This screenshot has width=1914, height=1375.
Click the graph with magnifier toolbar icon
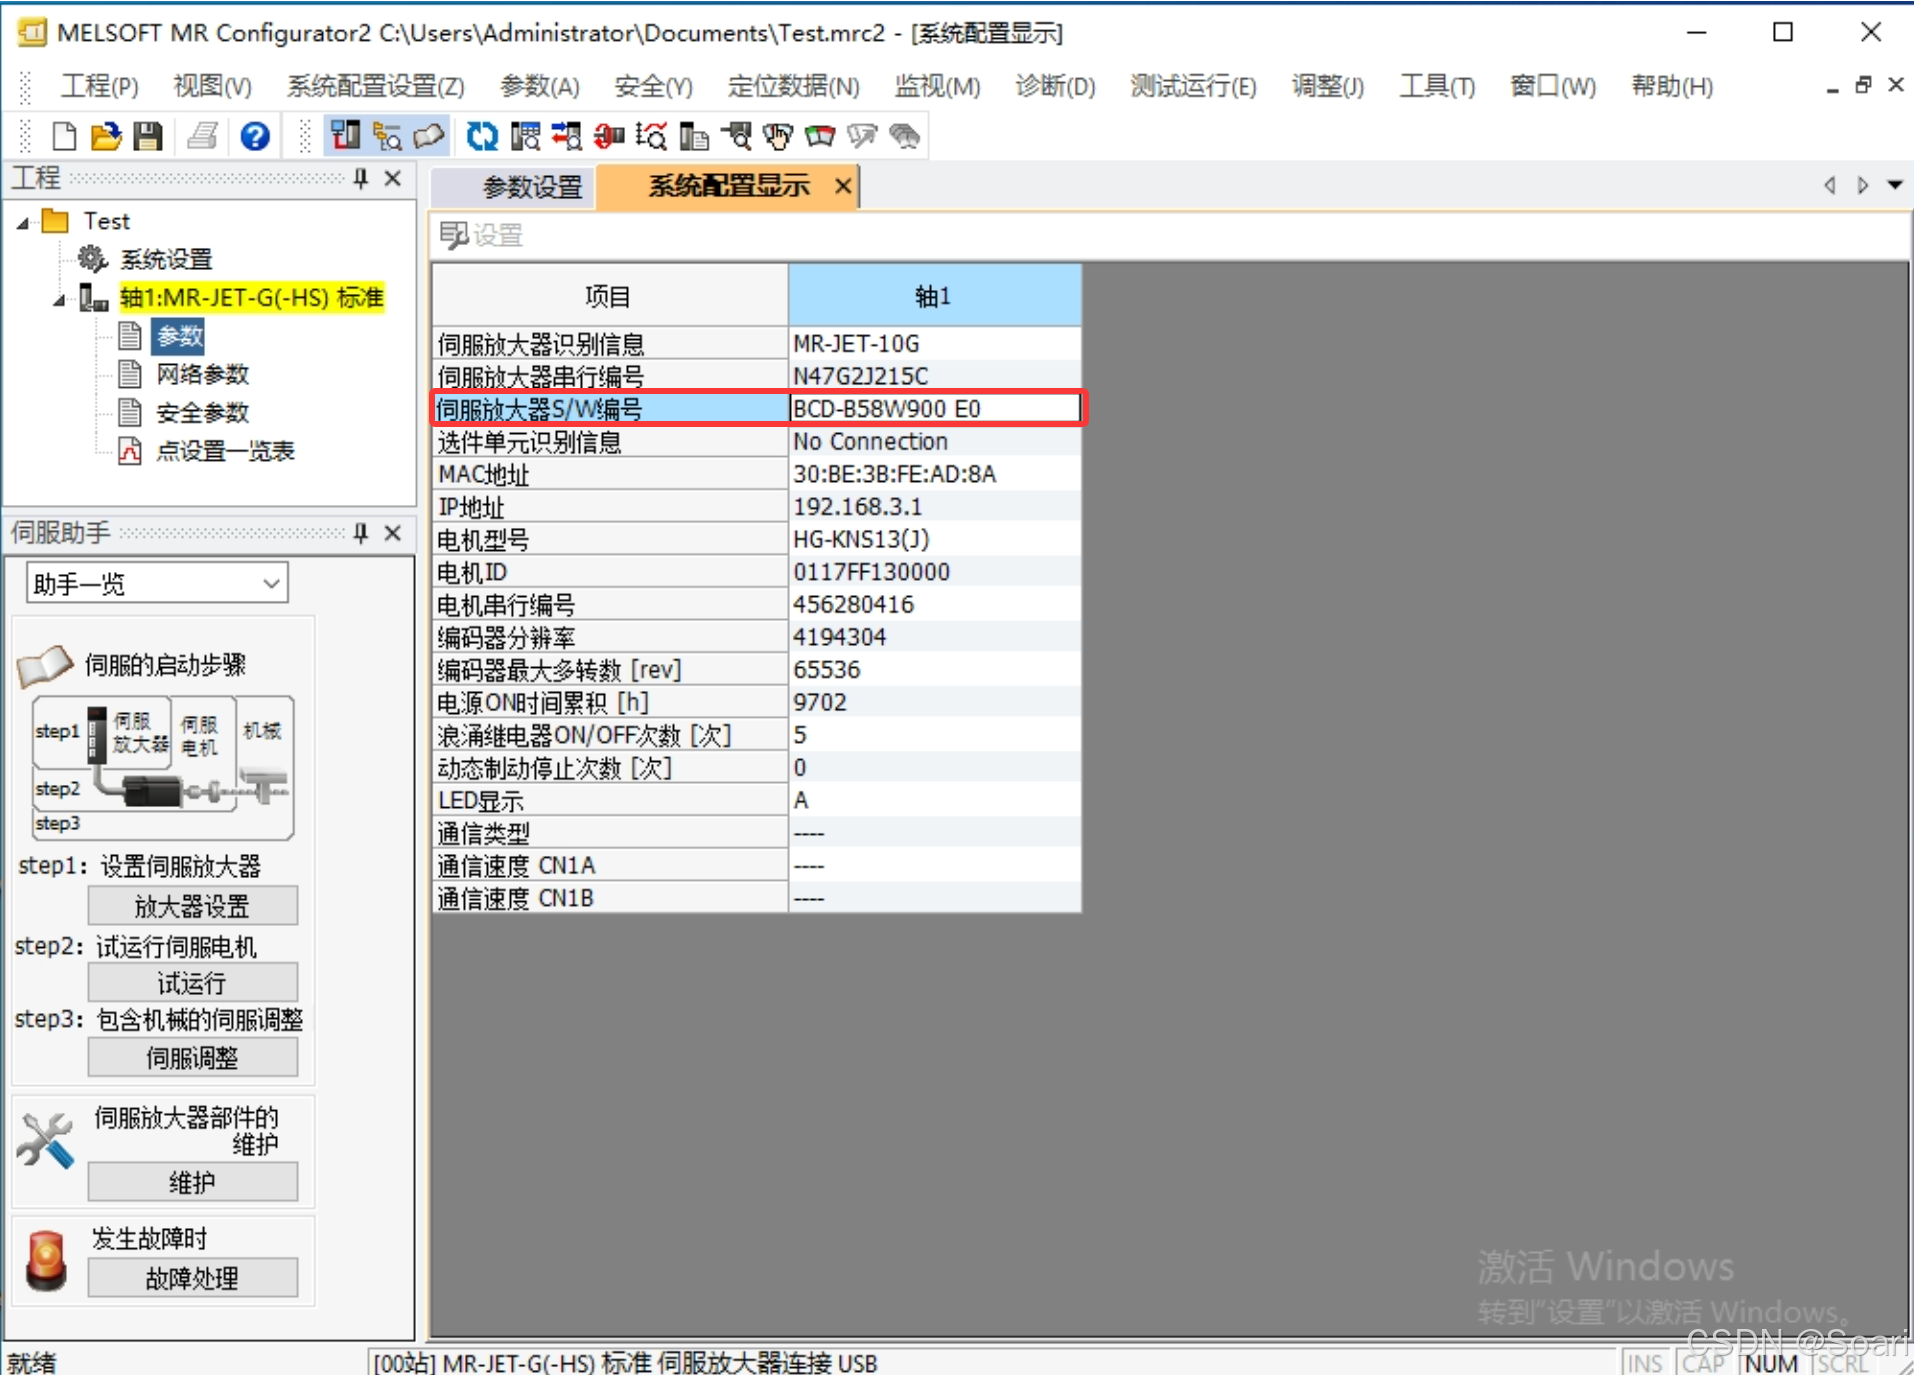point(650,136)
